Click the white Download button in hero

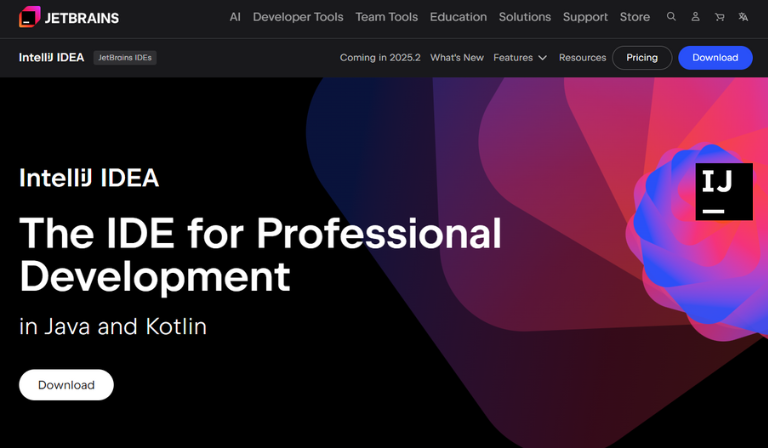pyautogui.click(x=66, y=385)
